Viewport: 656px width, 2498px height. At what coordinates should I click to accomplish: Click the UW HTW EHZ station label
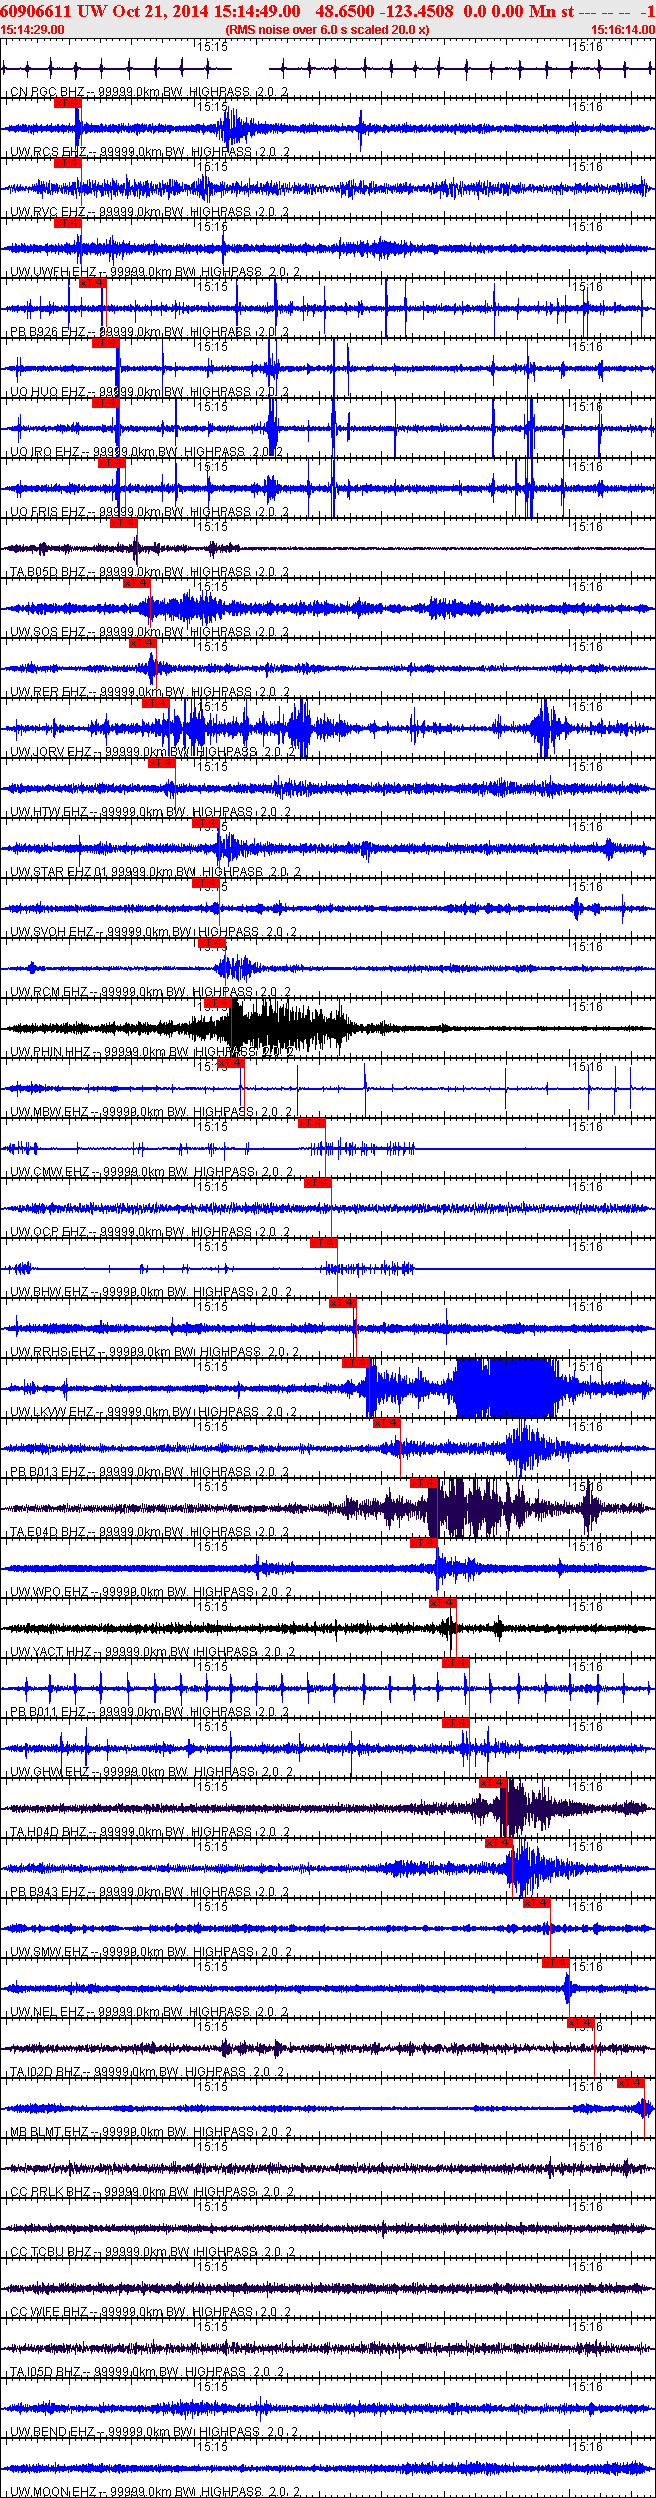[x=48, y=812]
